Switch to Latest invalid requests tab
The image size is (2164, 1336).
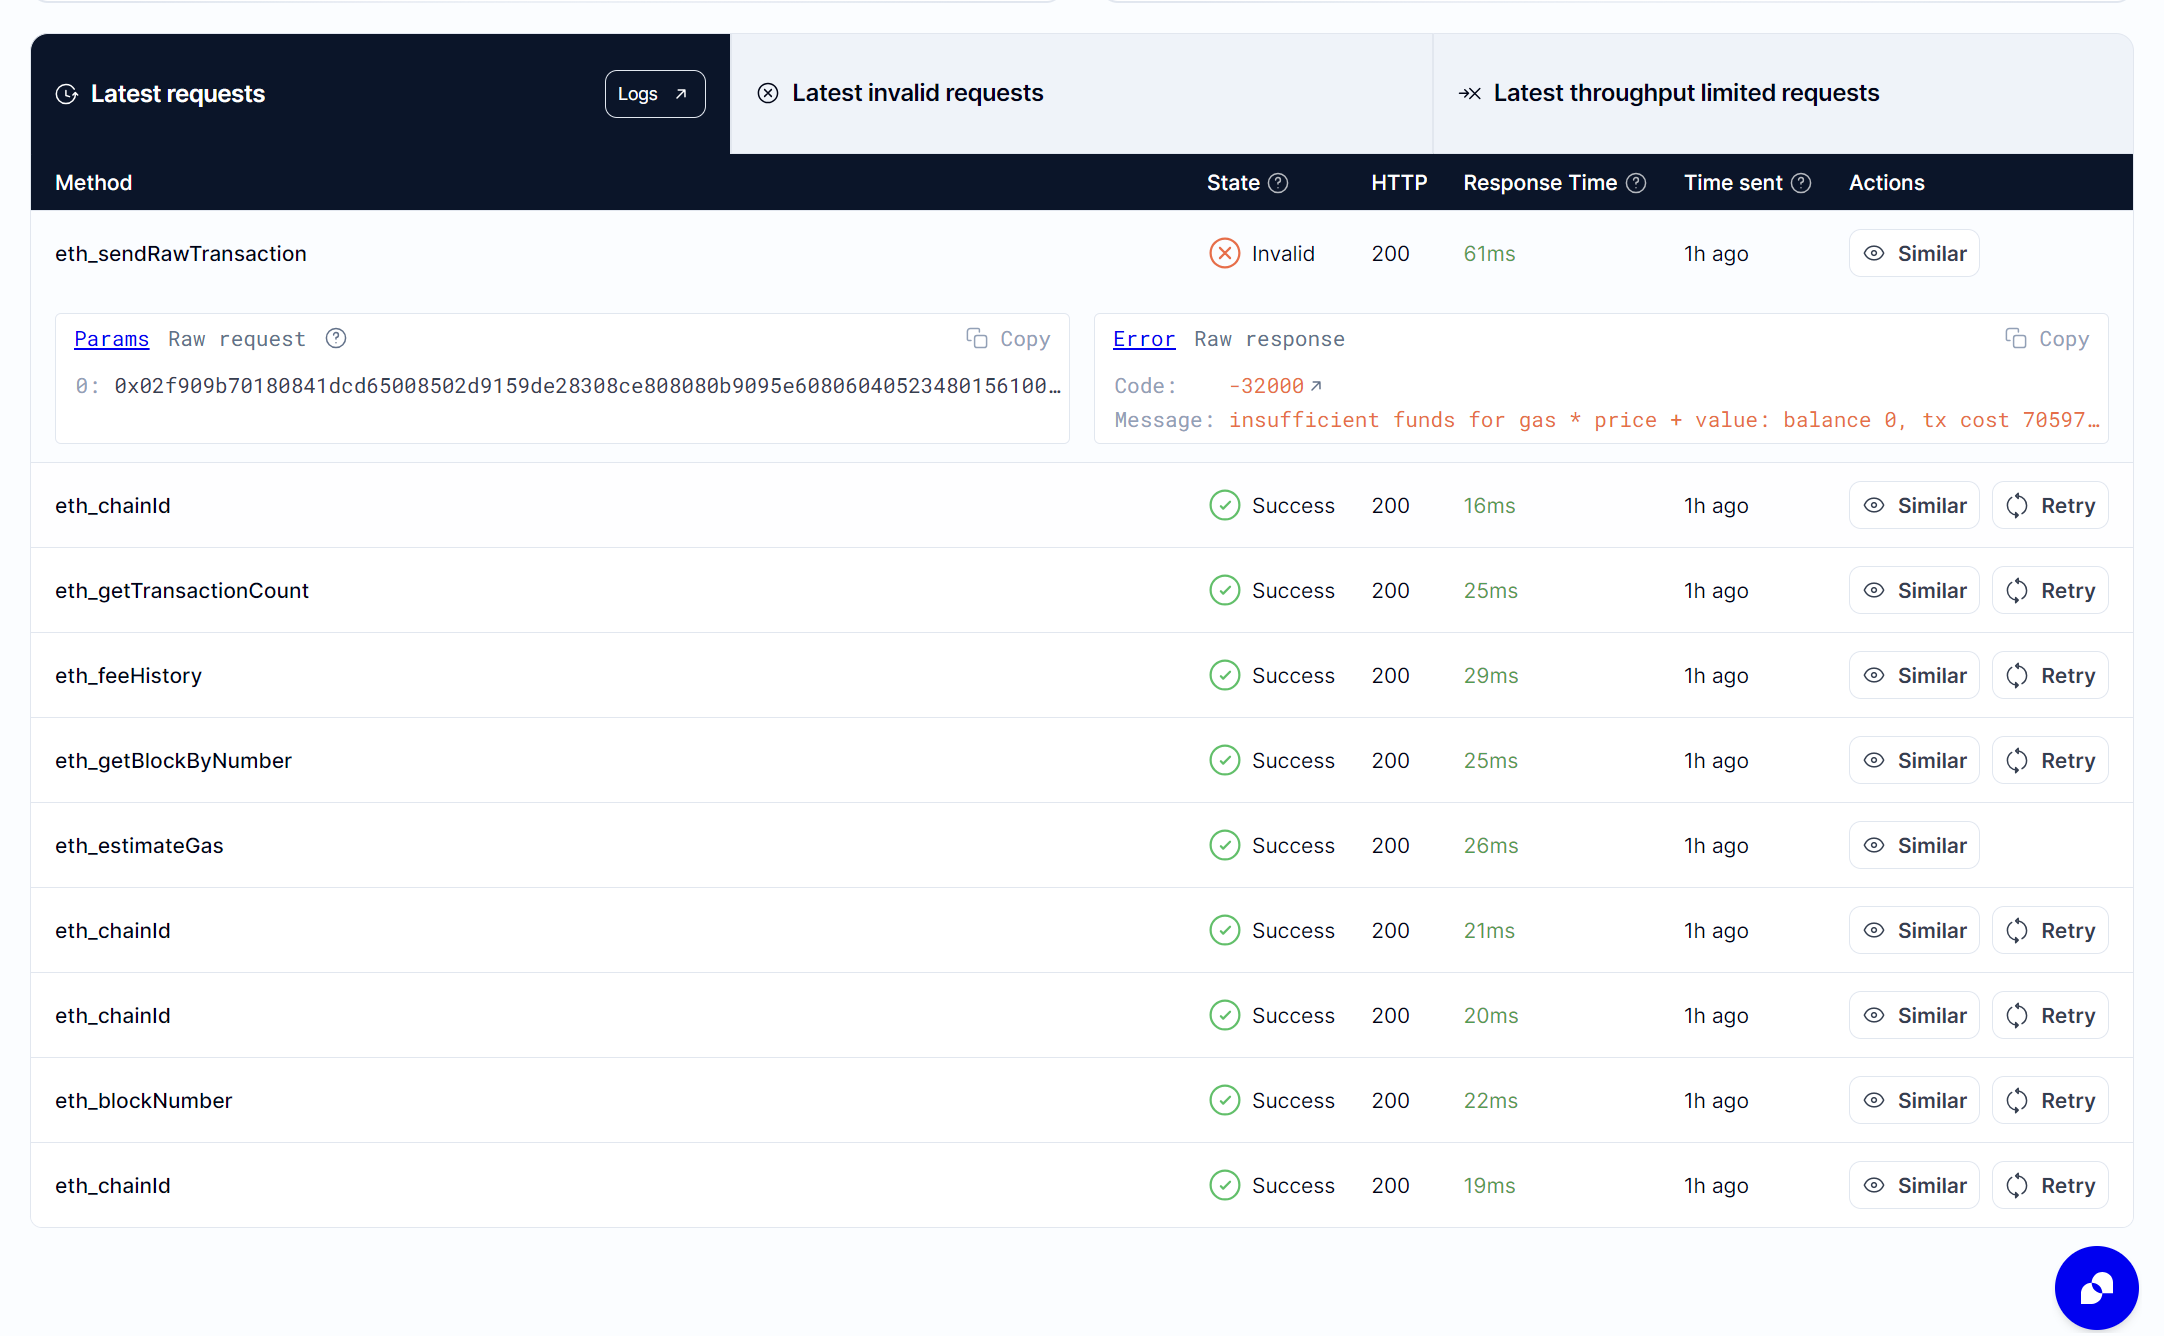(x=917, y=92)
